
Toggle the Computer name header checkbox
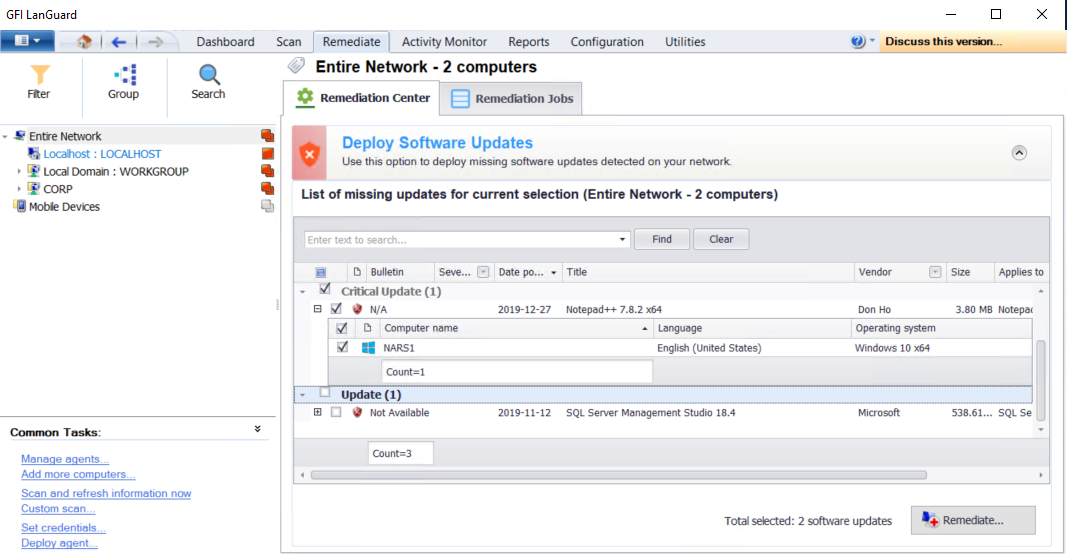coord(342,328)
